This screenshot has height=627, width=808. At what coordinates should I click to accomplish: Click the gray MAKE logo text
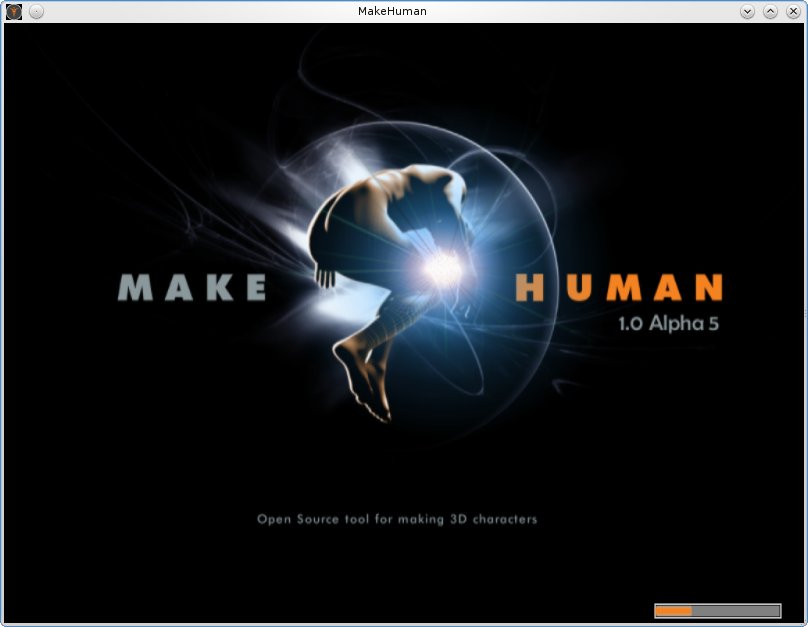(x=192, y=288)
